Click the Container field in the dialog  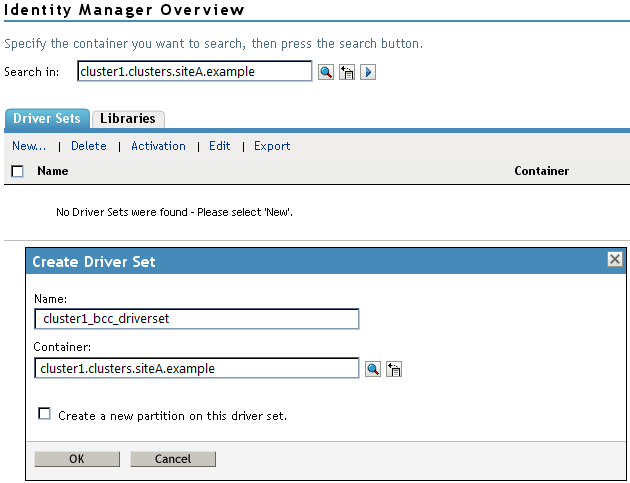(196, 369)
